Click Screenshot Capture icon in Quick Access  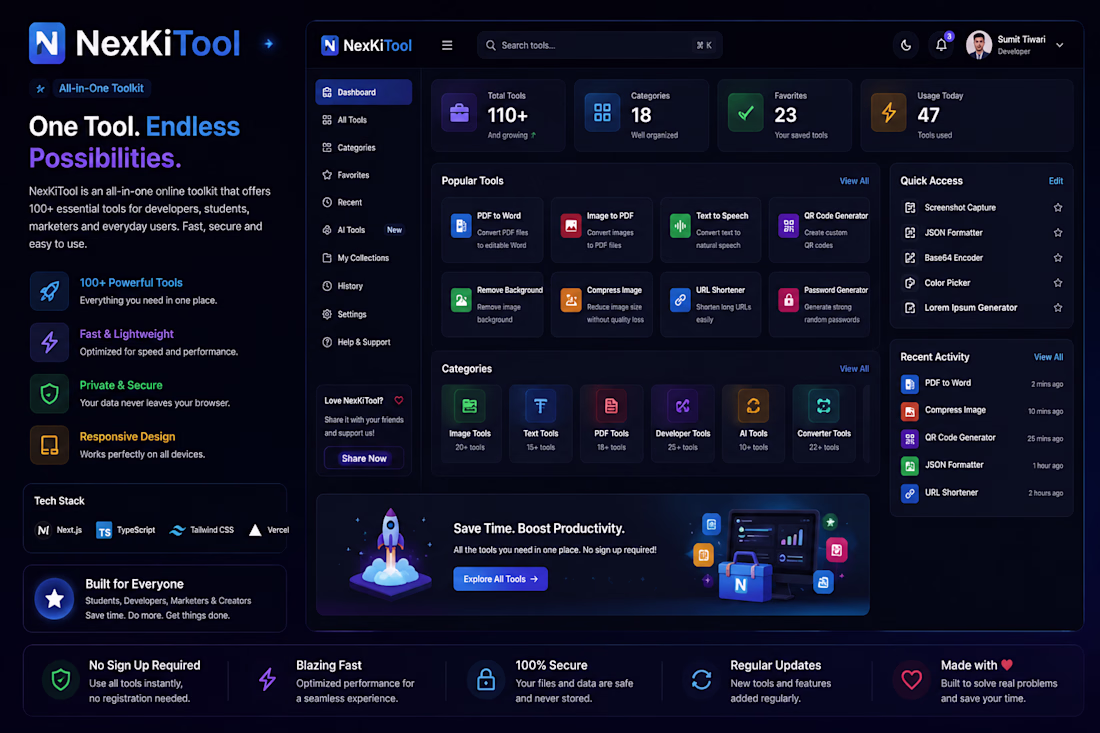[x=910, y=208]
